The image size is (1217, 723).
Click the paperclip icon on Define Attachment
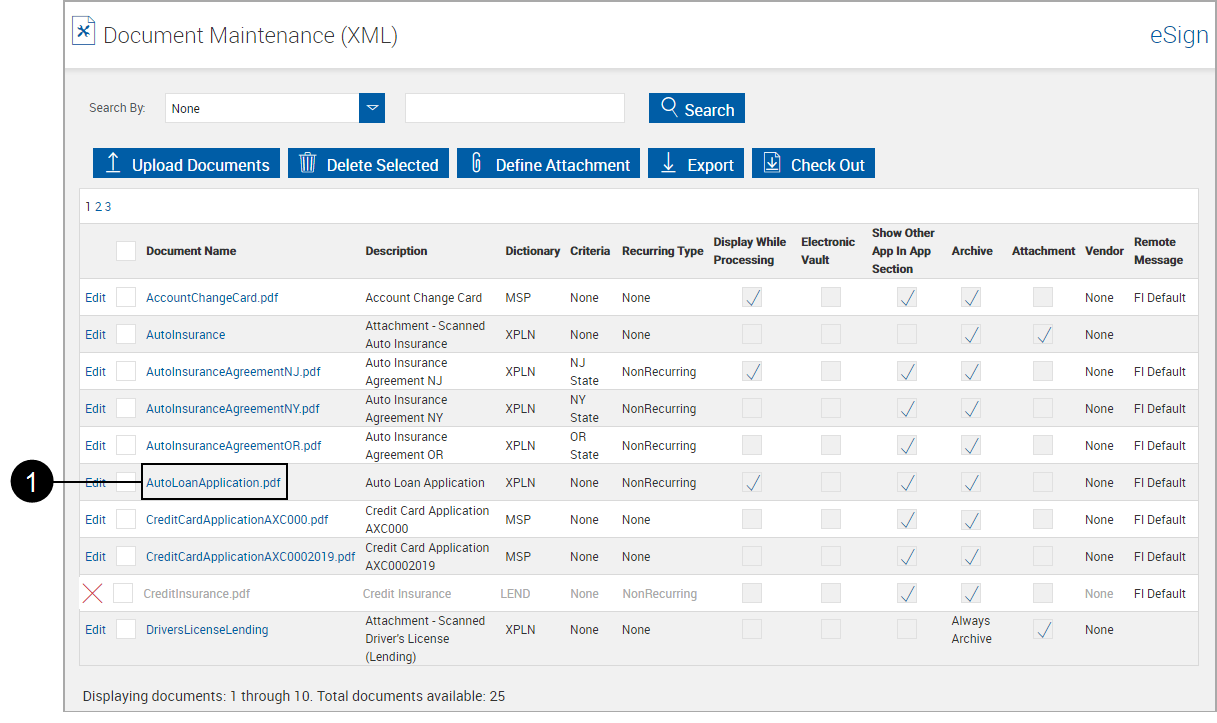pyautogui.click(x=475, y=163)
